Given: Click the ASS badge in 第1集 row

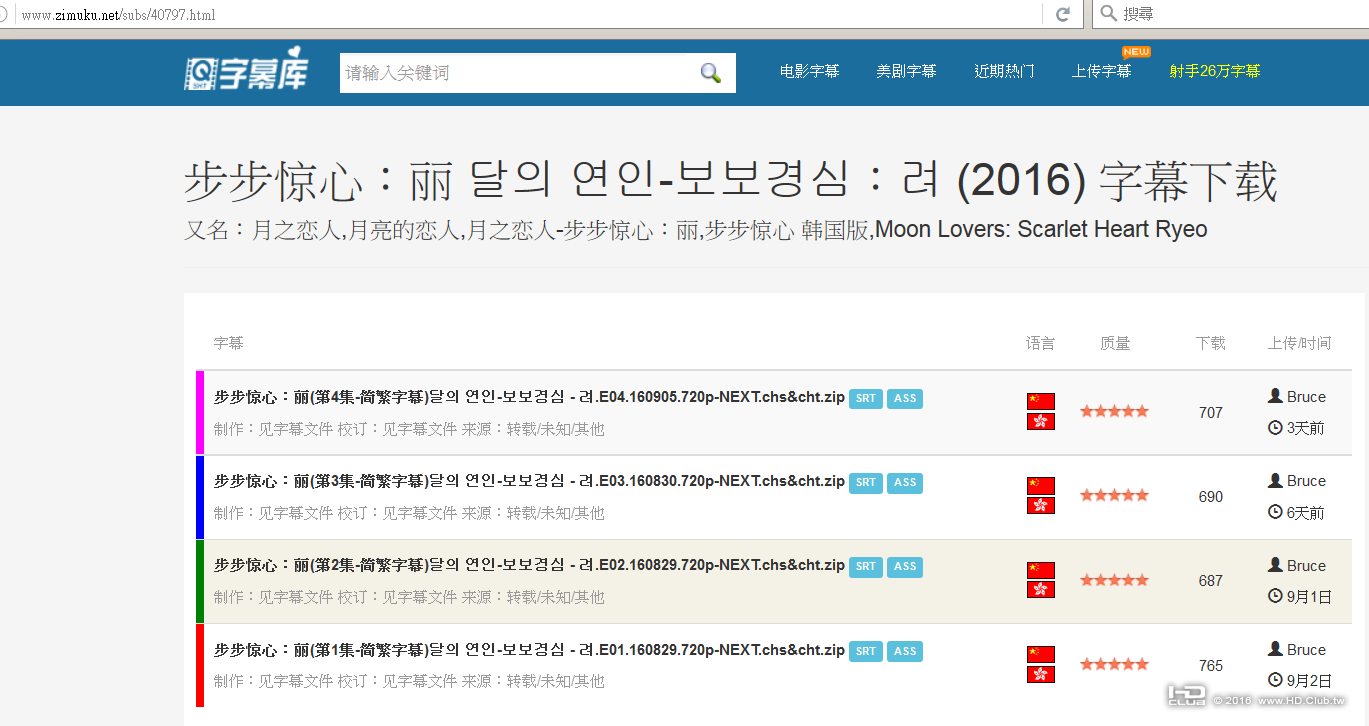Looking at the screenshot, I should [905, 652].
